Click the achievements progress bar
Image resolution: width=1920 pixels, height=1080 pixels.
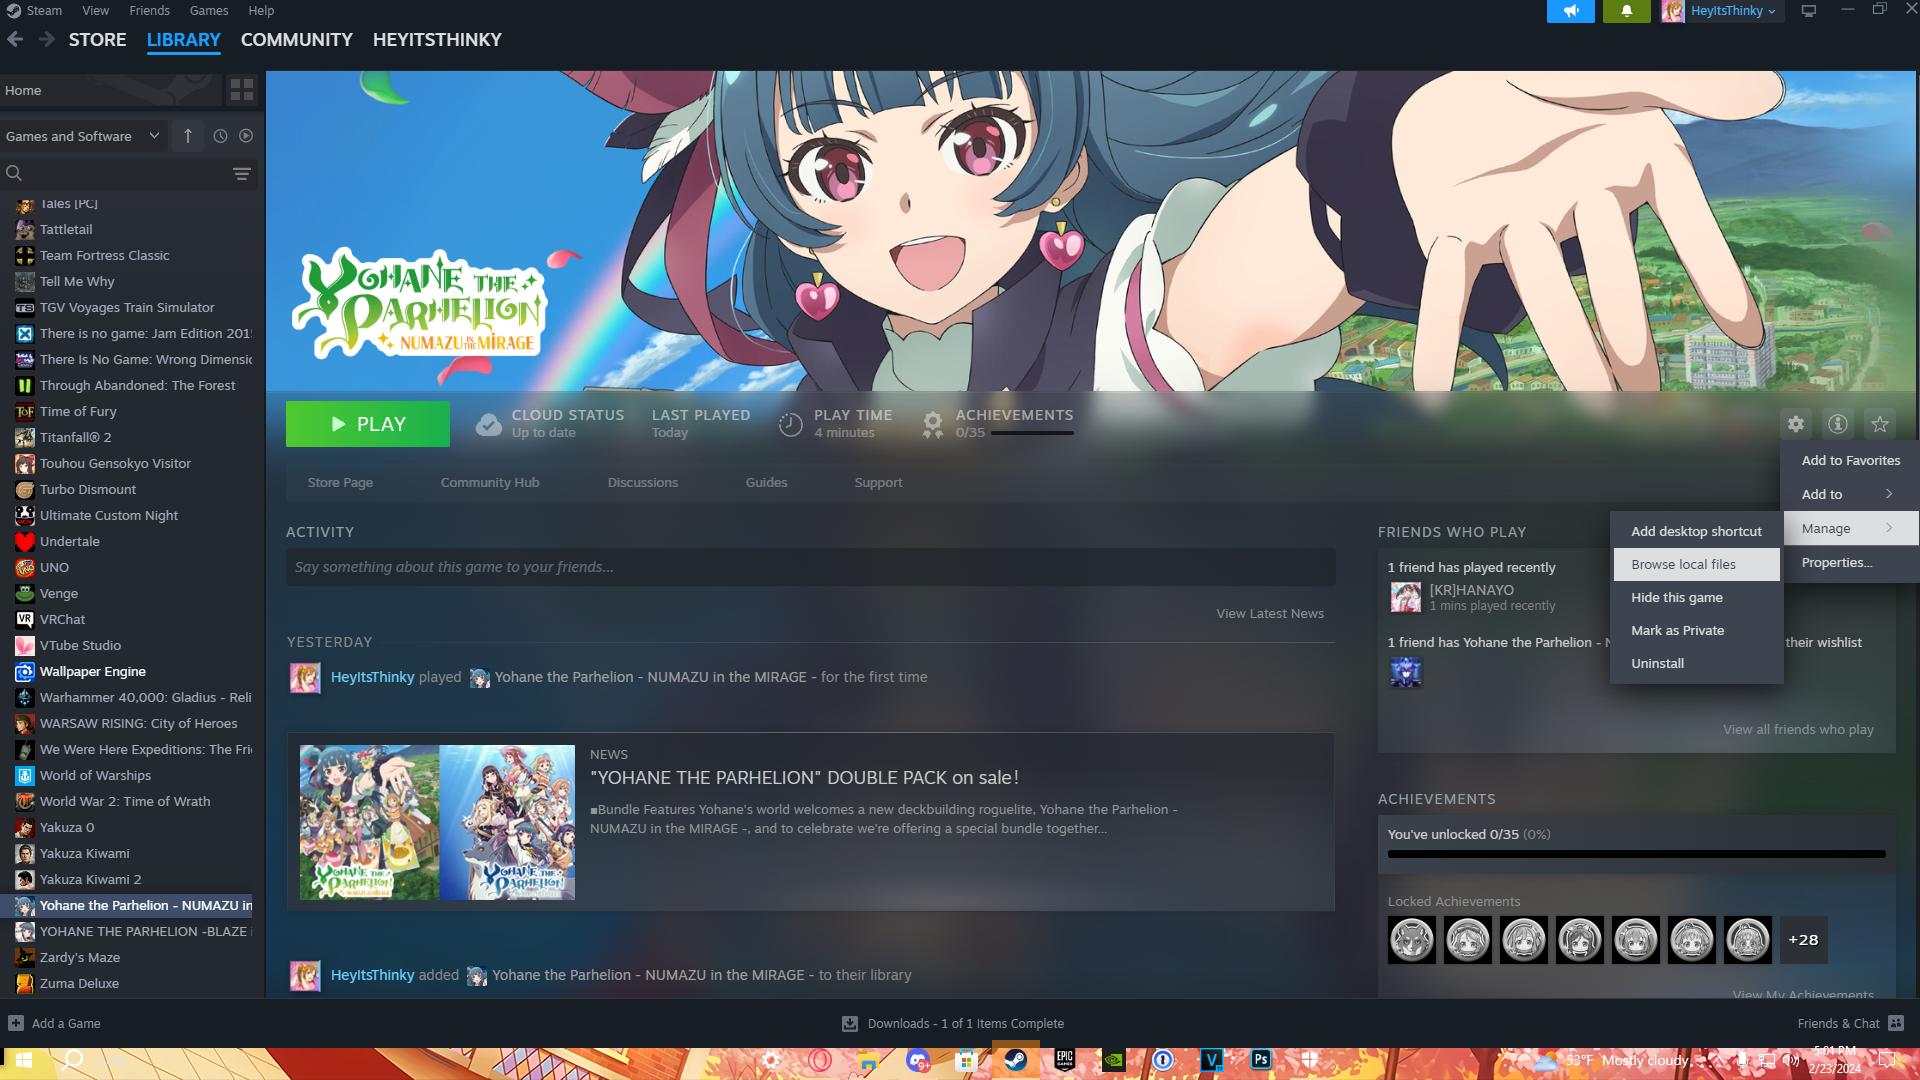(x=1636, y=854)
